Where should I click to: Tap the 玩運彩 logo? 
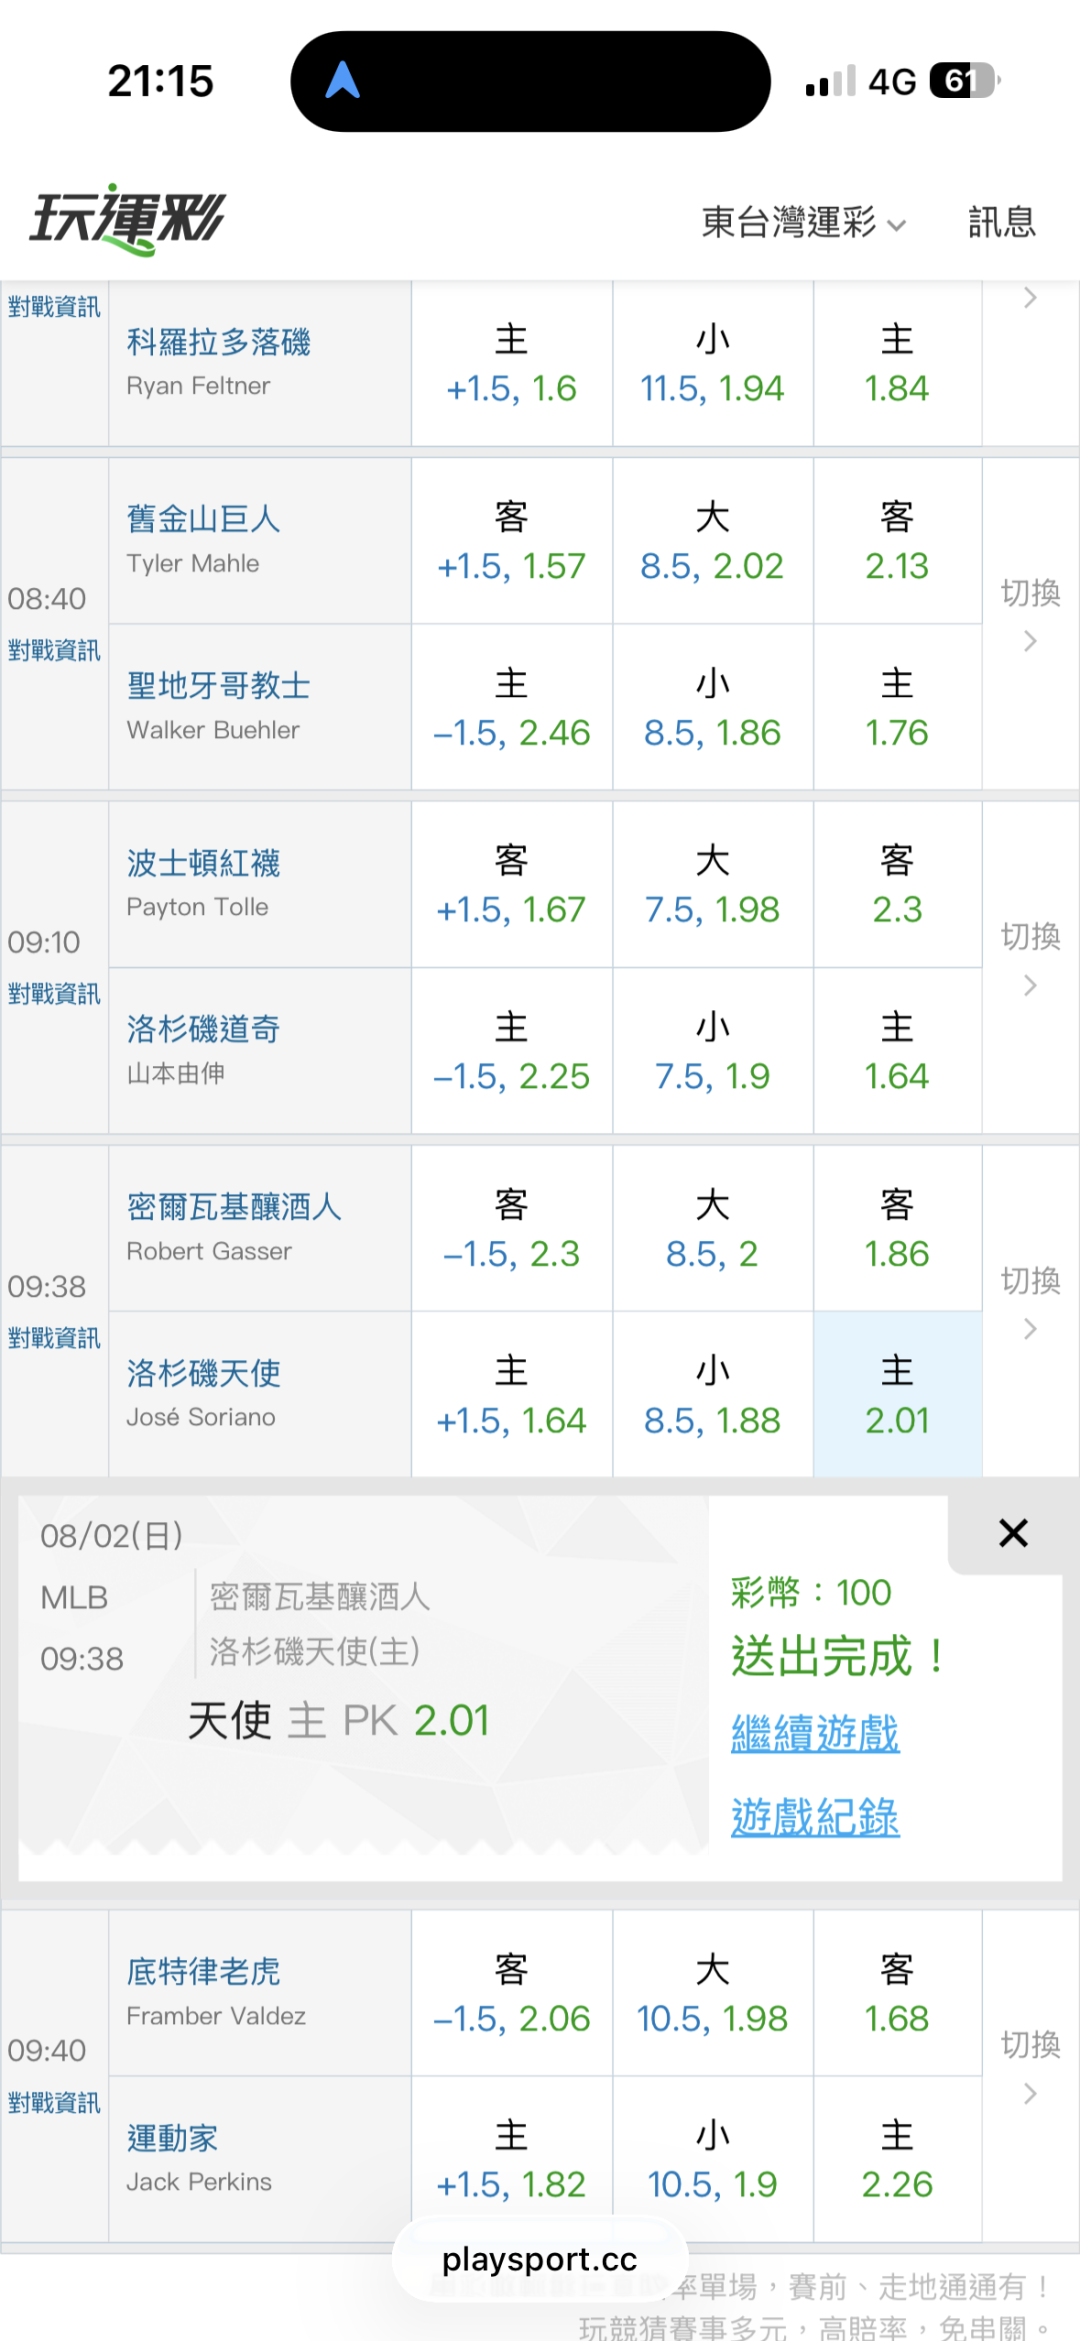[128, 219]
